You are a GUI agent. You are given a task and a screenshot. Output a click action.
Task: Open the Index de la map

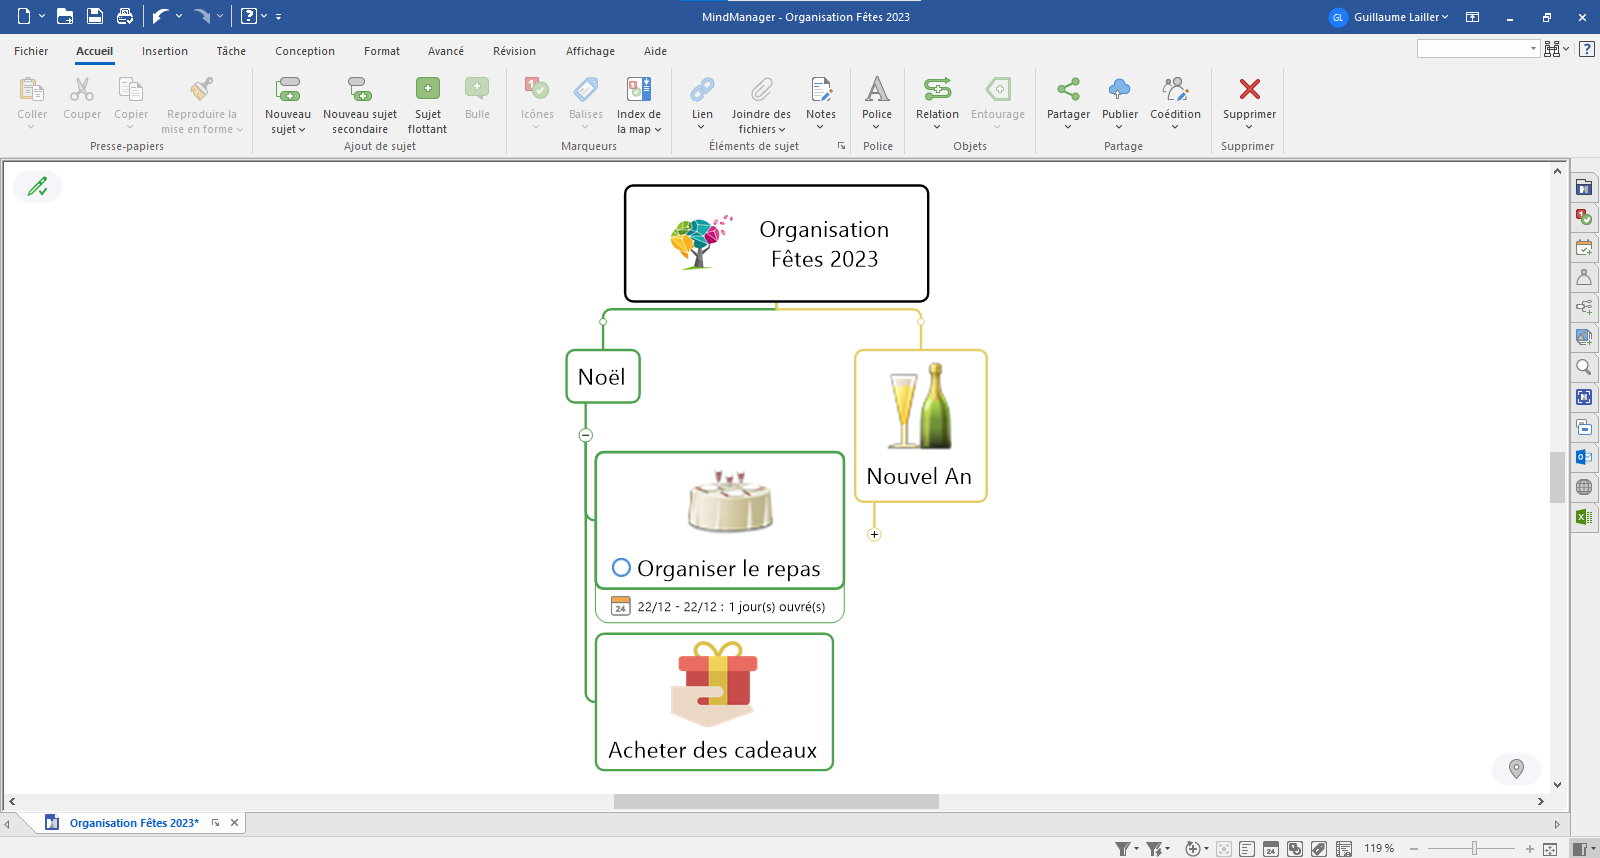click(638, 90)
